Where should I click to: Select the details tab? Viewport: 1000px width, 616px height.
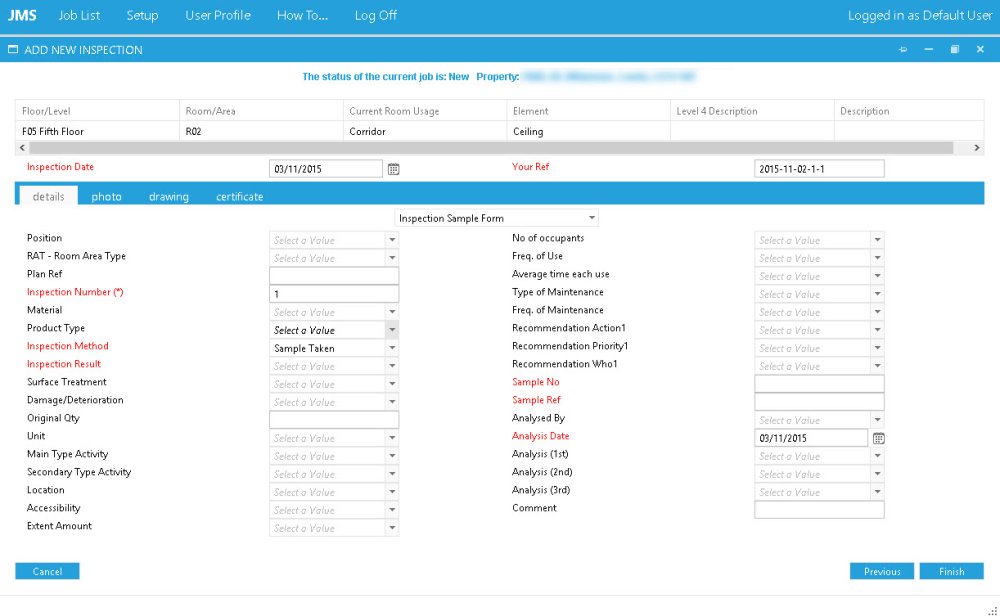48,196
